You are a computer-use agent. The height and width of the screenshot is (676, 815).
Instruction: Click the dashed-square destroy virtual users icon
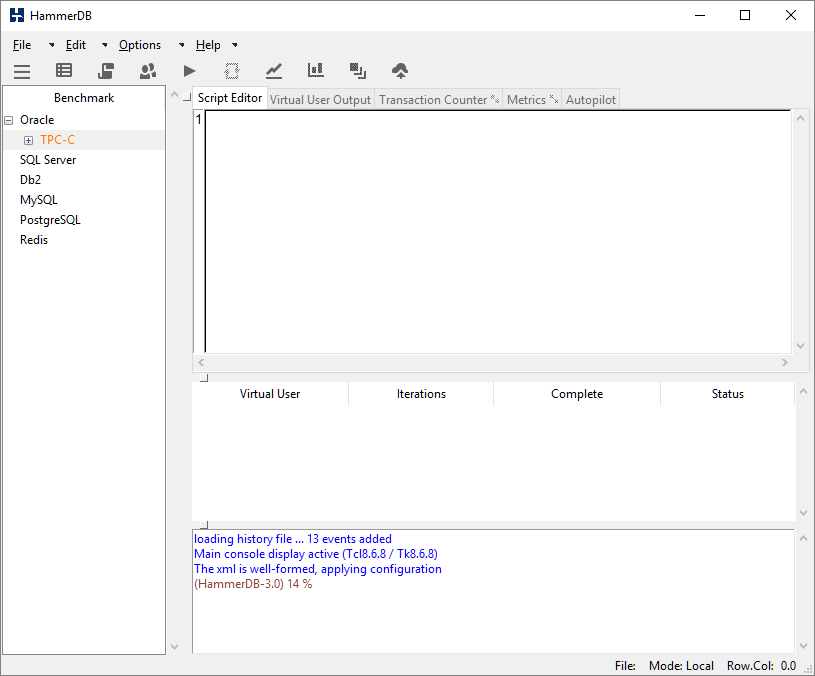[232, 71]
